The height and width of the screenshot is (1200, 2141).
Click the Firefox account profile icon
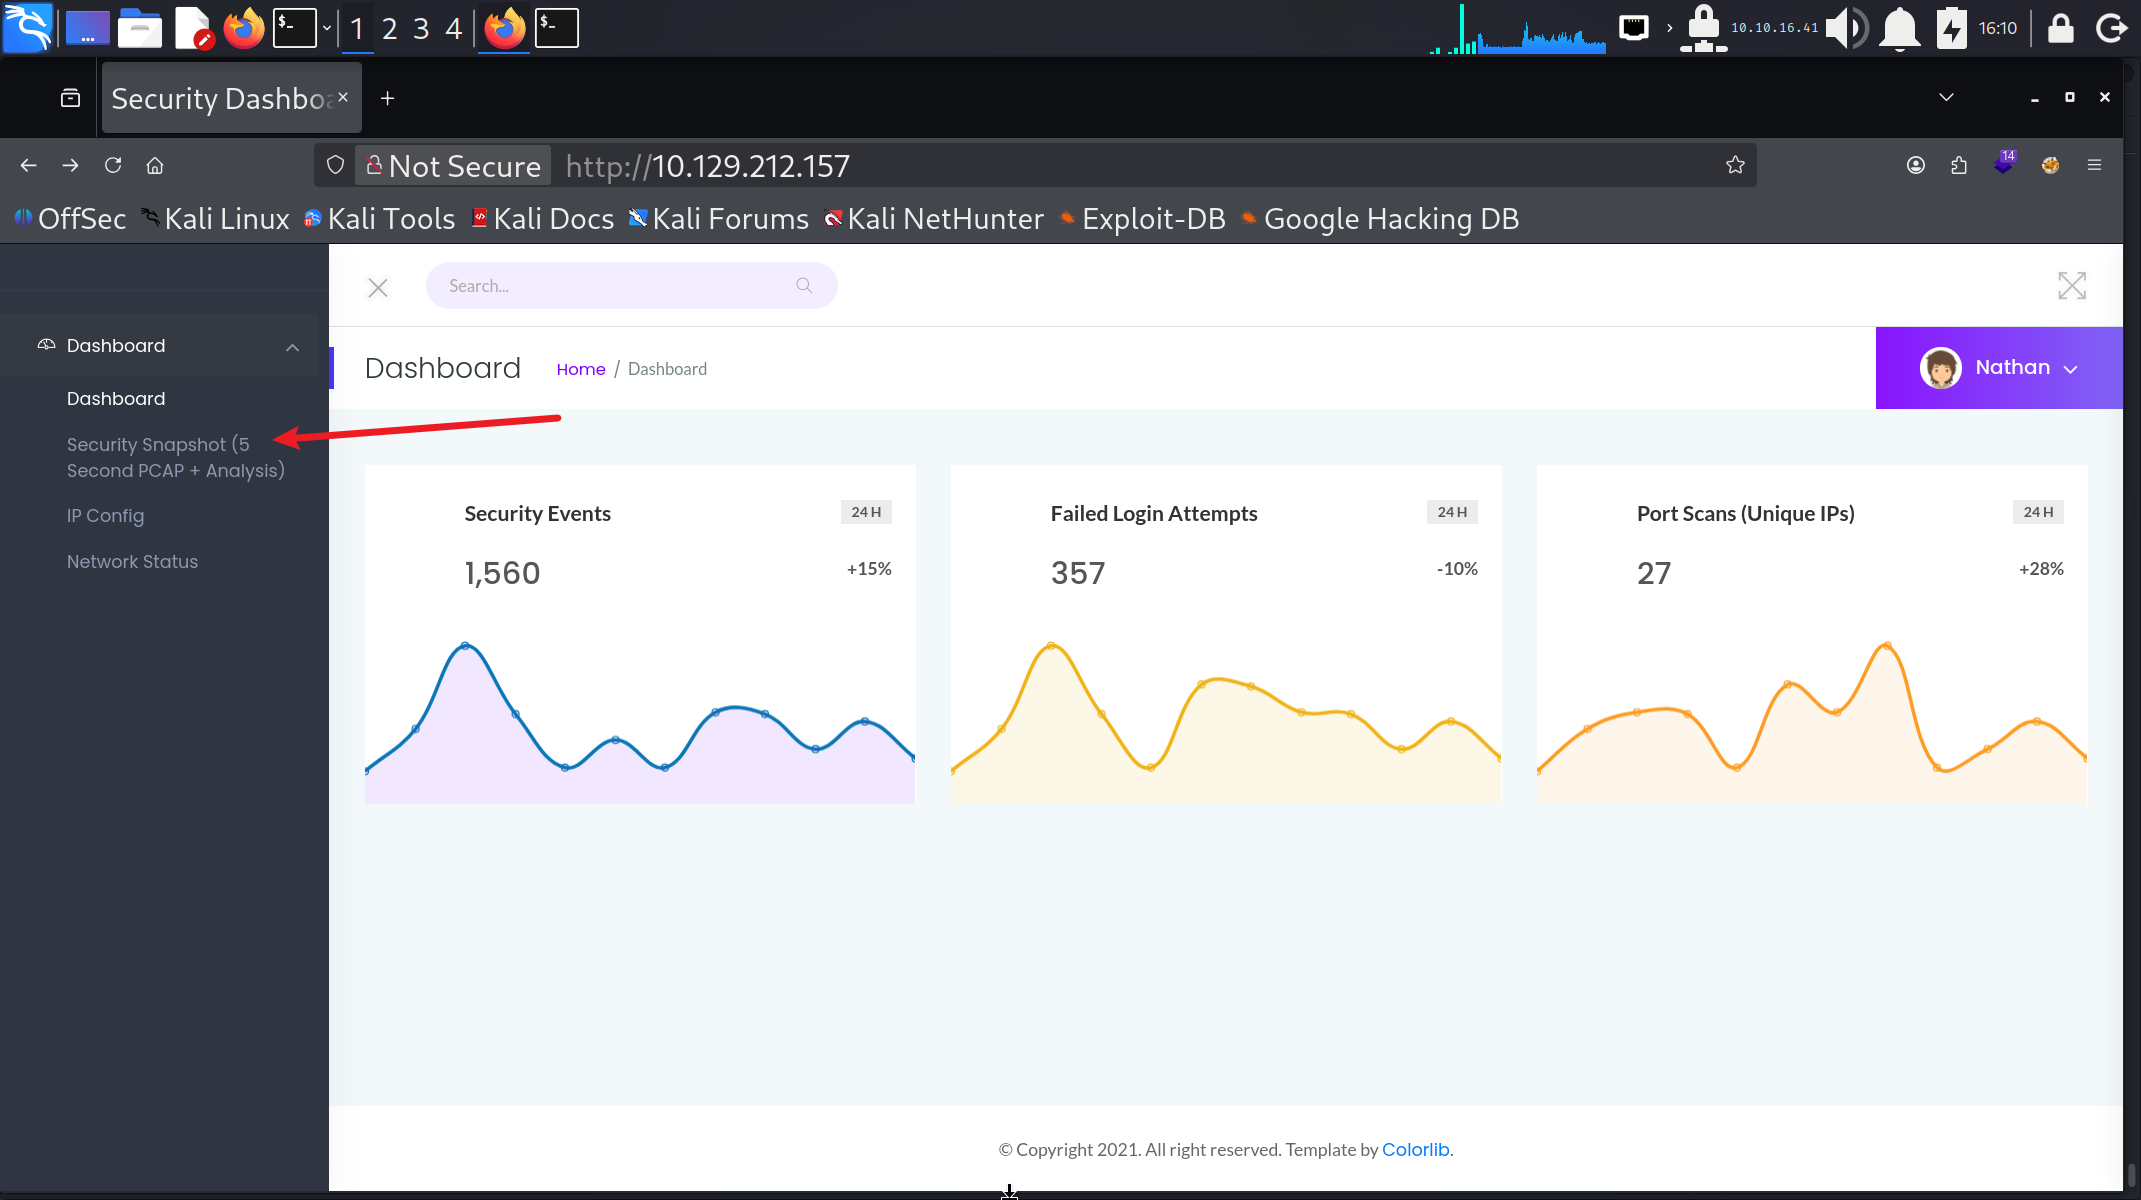[1915, 165]
